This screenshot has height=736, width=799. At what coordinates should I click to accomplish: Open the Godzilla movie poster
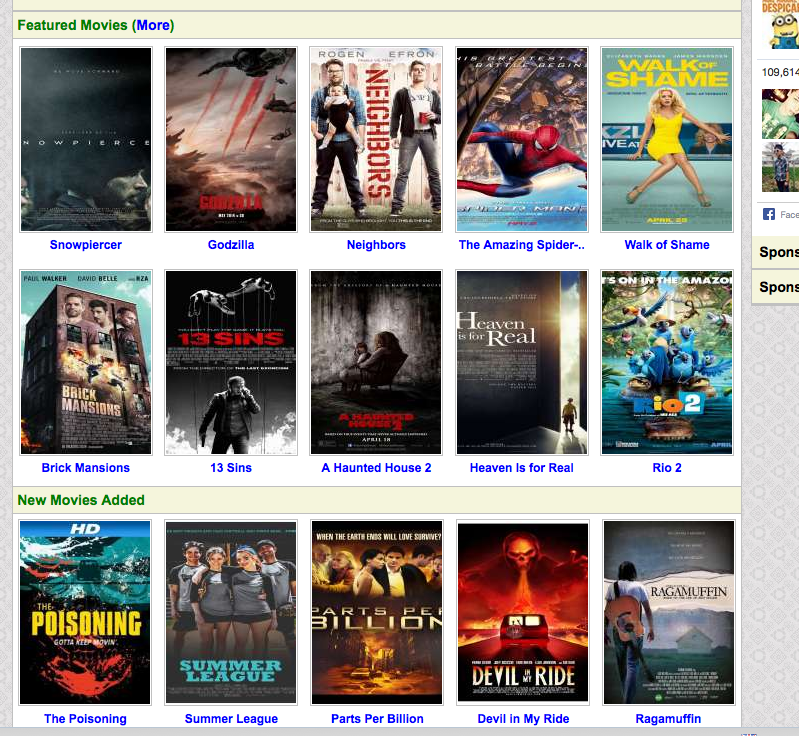[231, 139]
